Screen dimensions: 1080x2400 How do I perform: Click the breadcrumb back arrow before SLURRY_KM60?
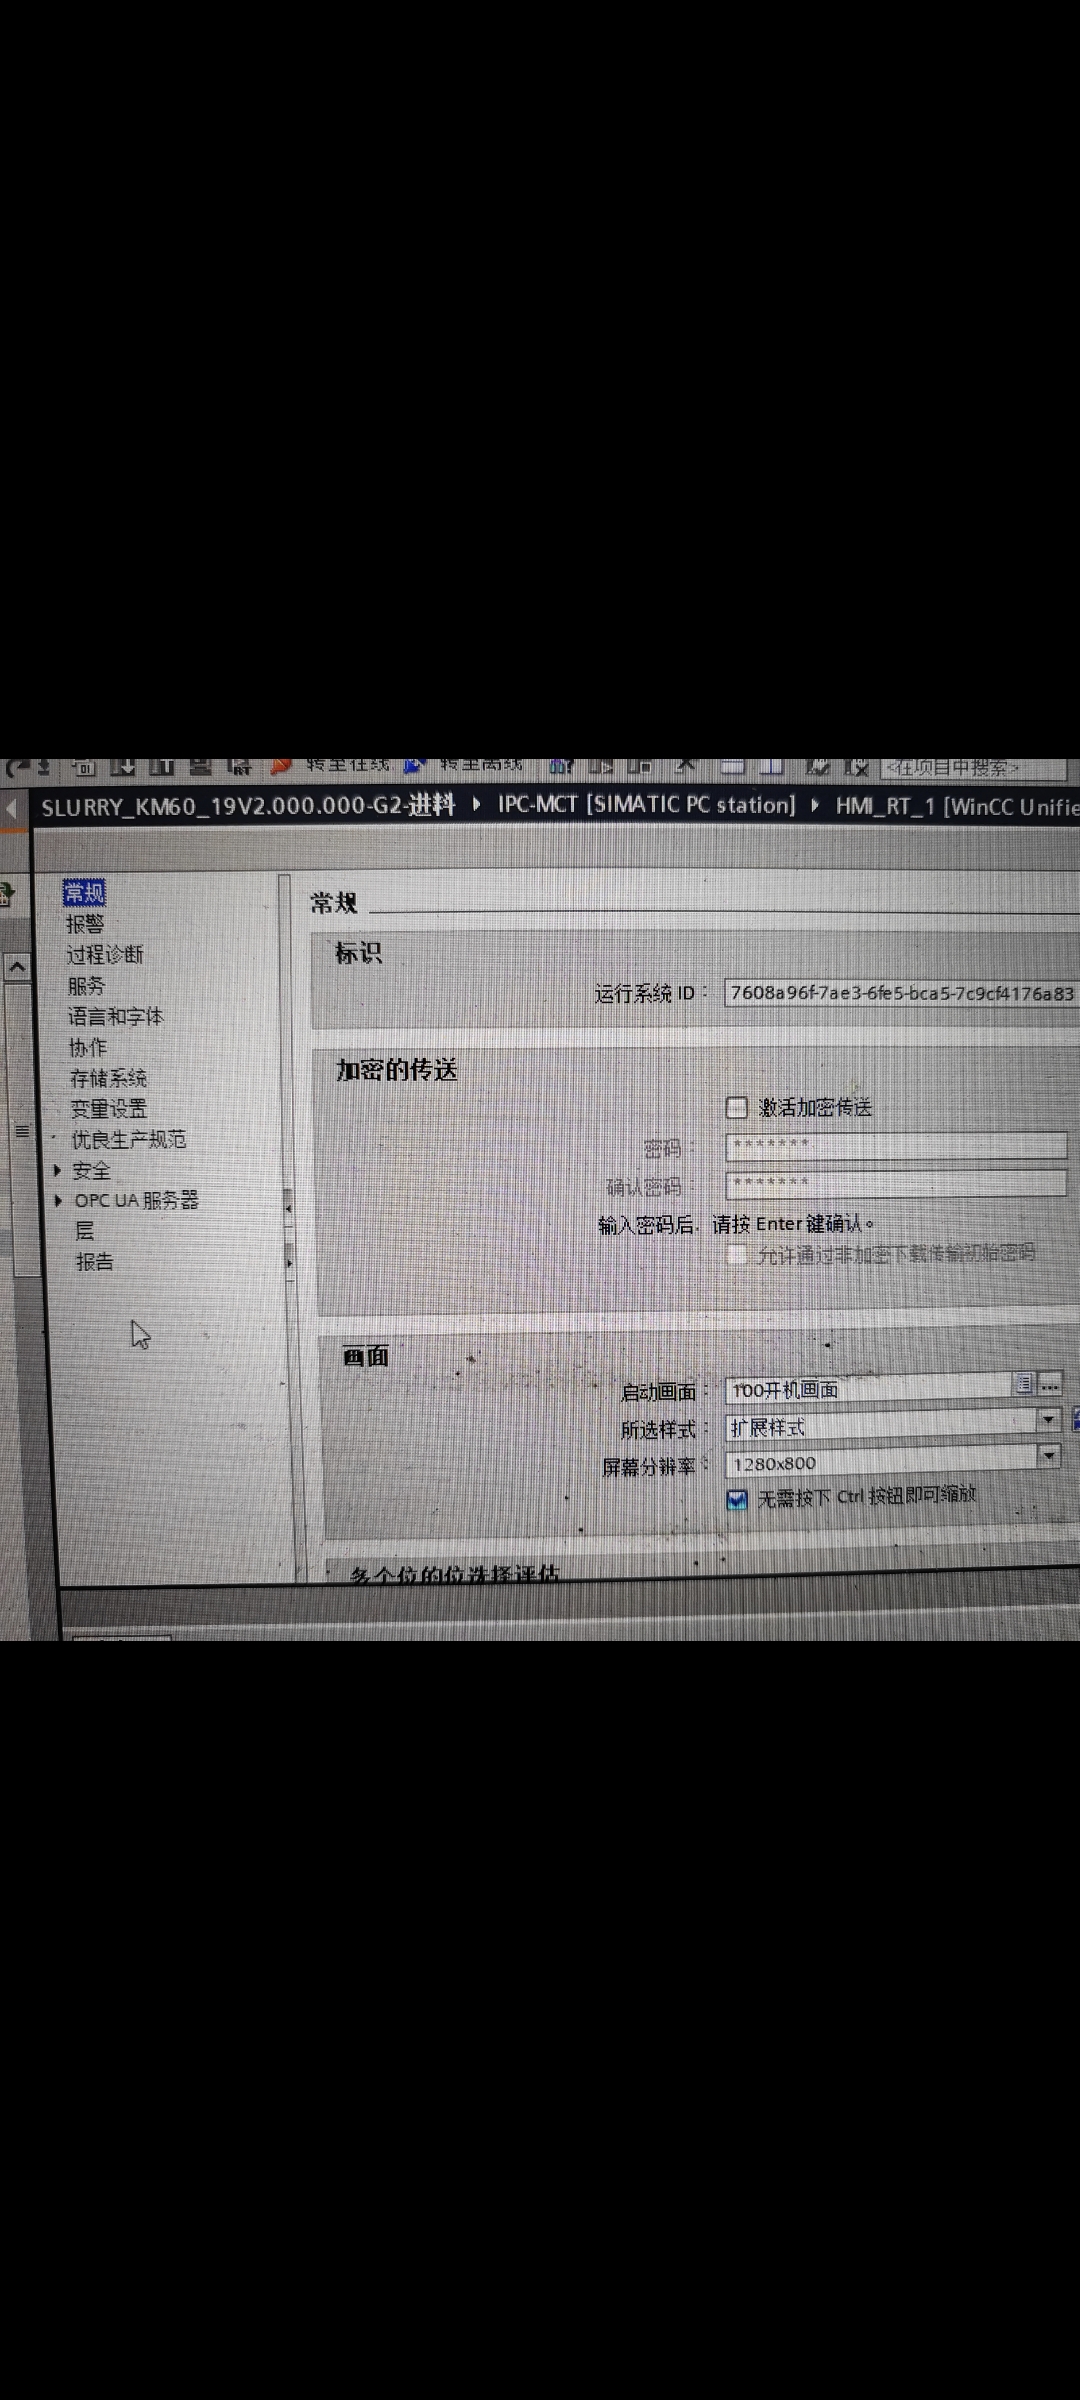(x=12, y=808)
